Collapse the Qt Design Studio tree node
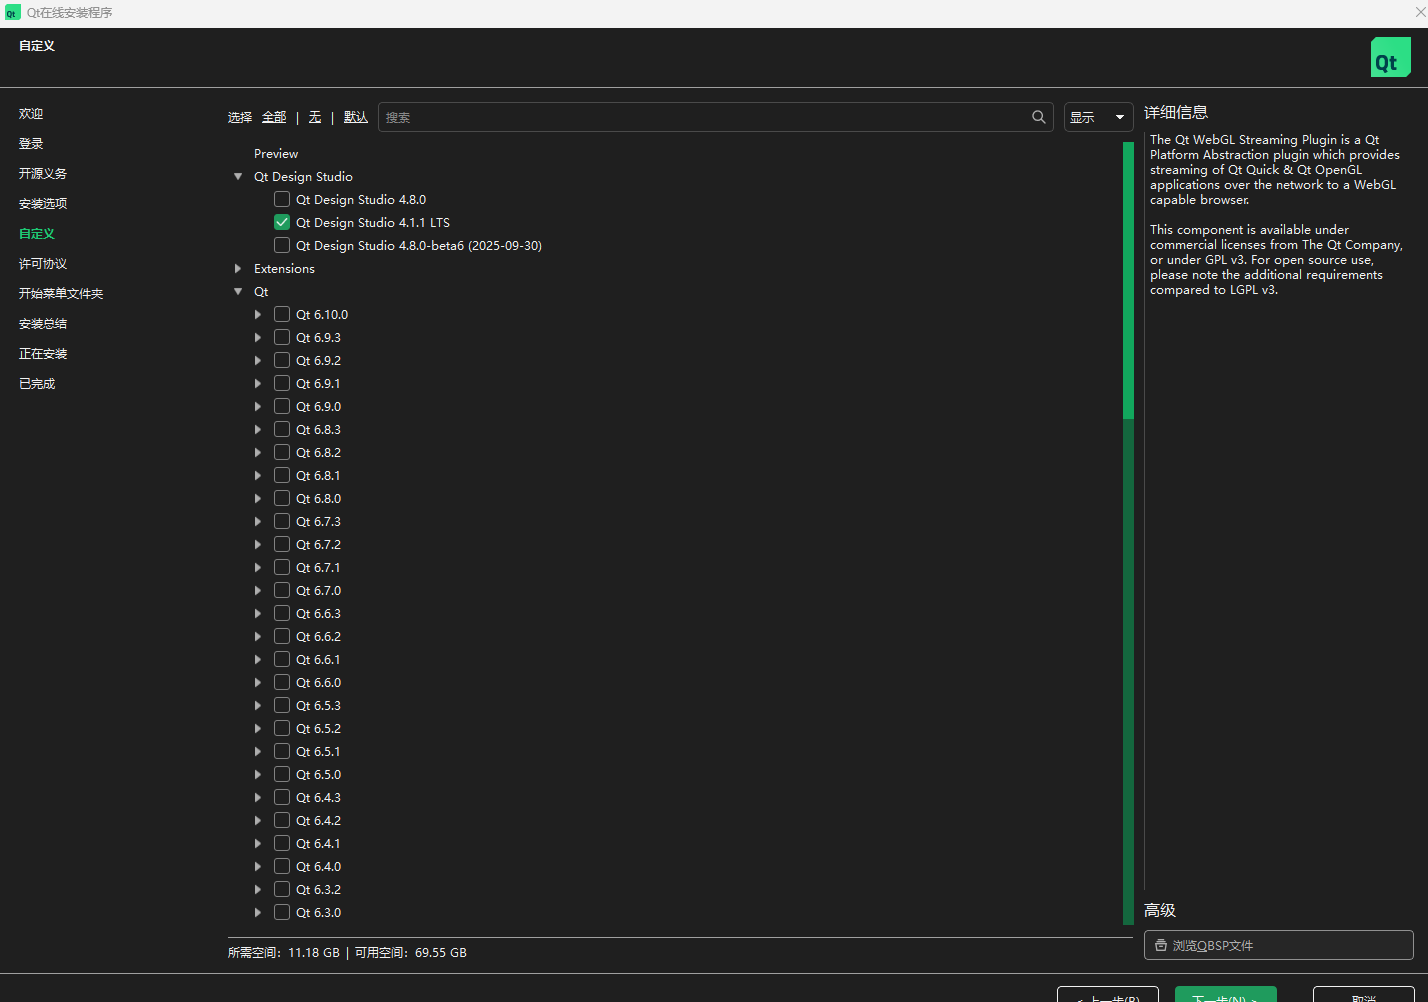The image size is (1428, 1002). (x=238, y=176)
